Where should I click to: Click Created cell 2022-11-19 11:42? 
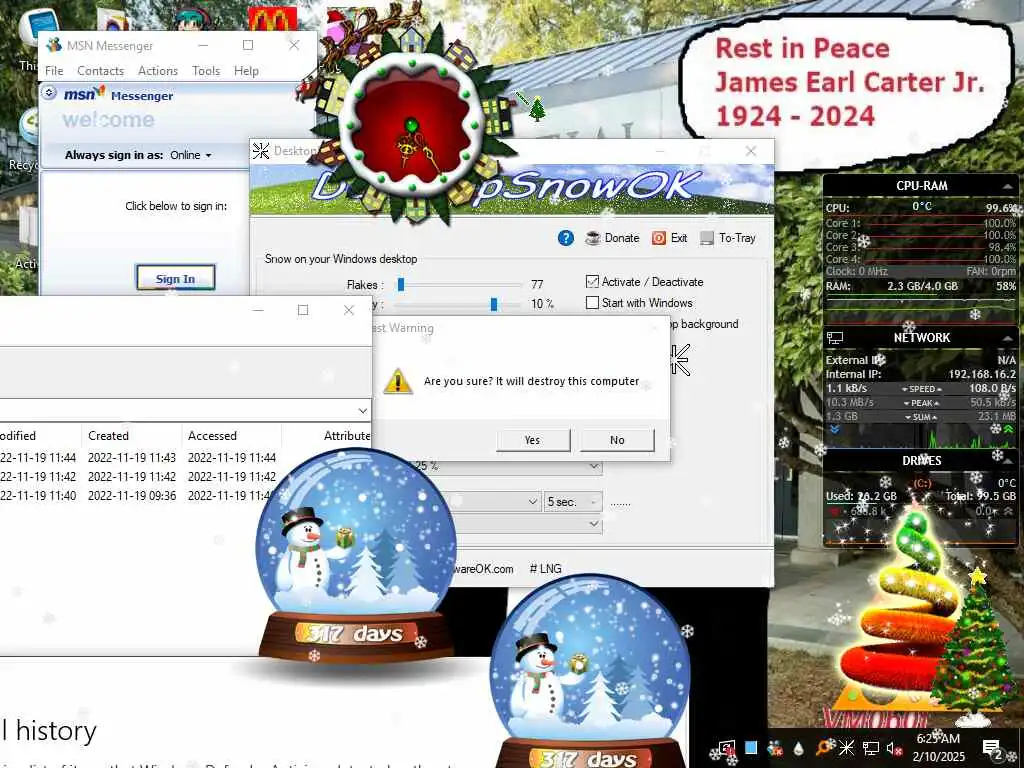(132, 476)
